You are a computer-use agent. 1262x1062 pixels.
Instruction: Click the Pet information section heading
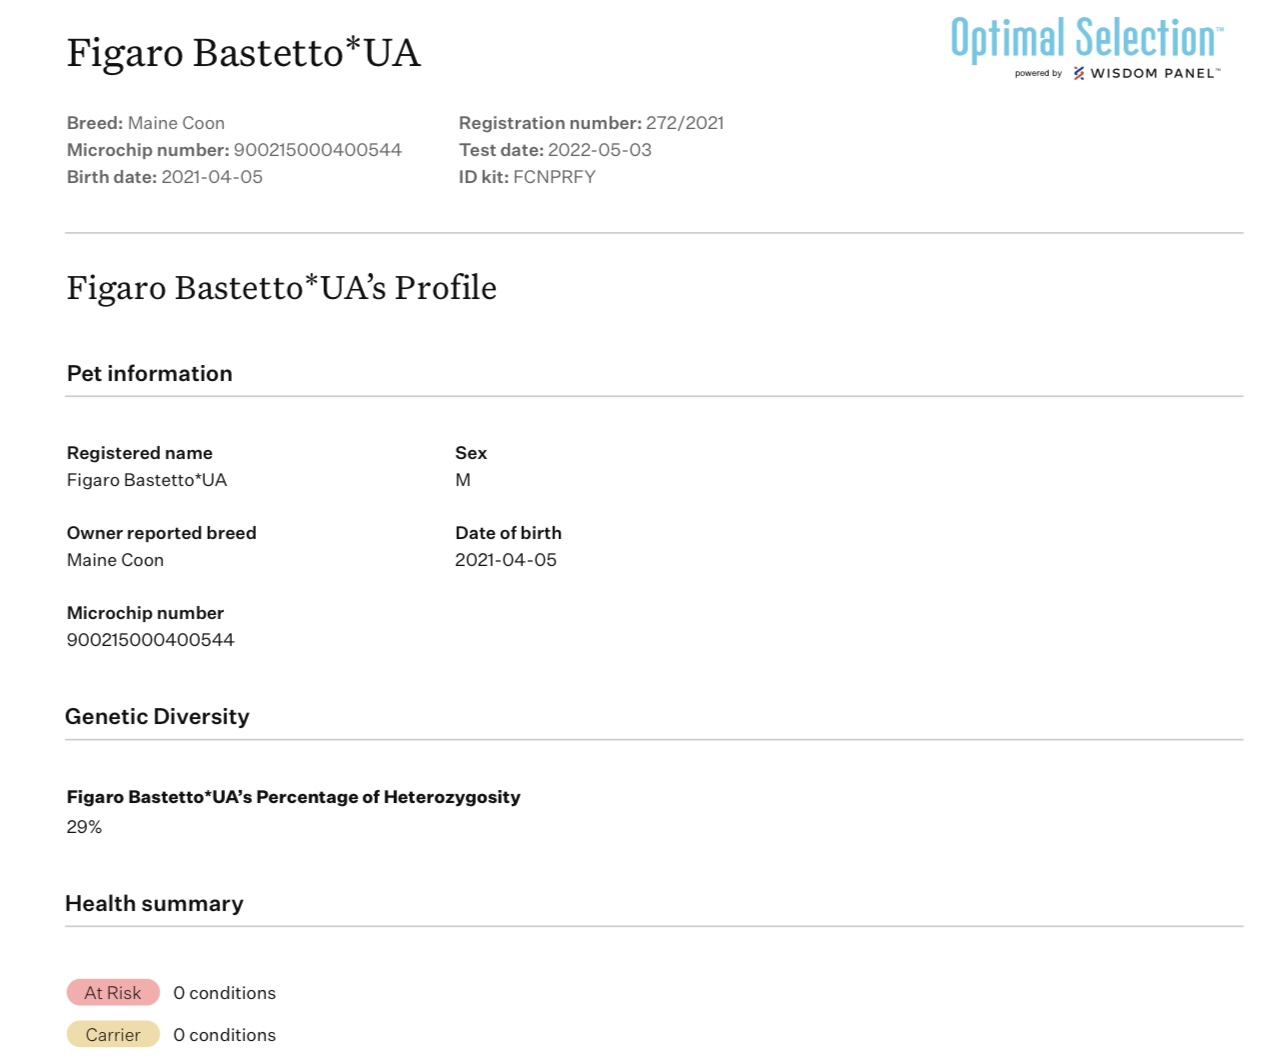coord(149,373)
